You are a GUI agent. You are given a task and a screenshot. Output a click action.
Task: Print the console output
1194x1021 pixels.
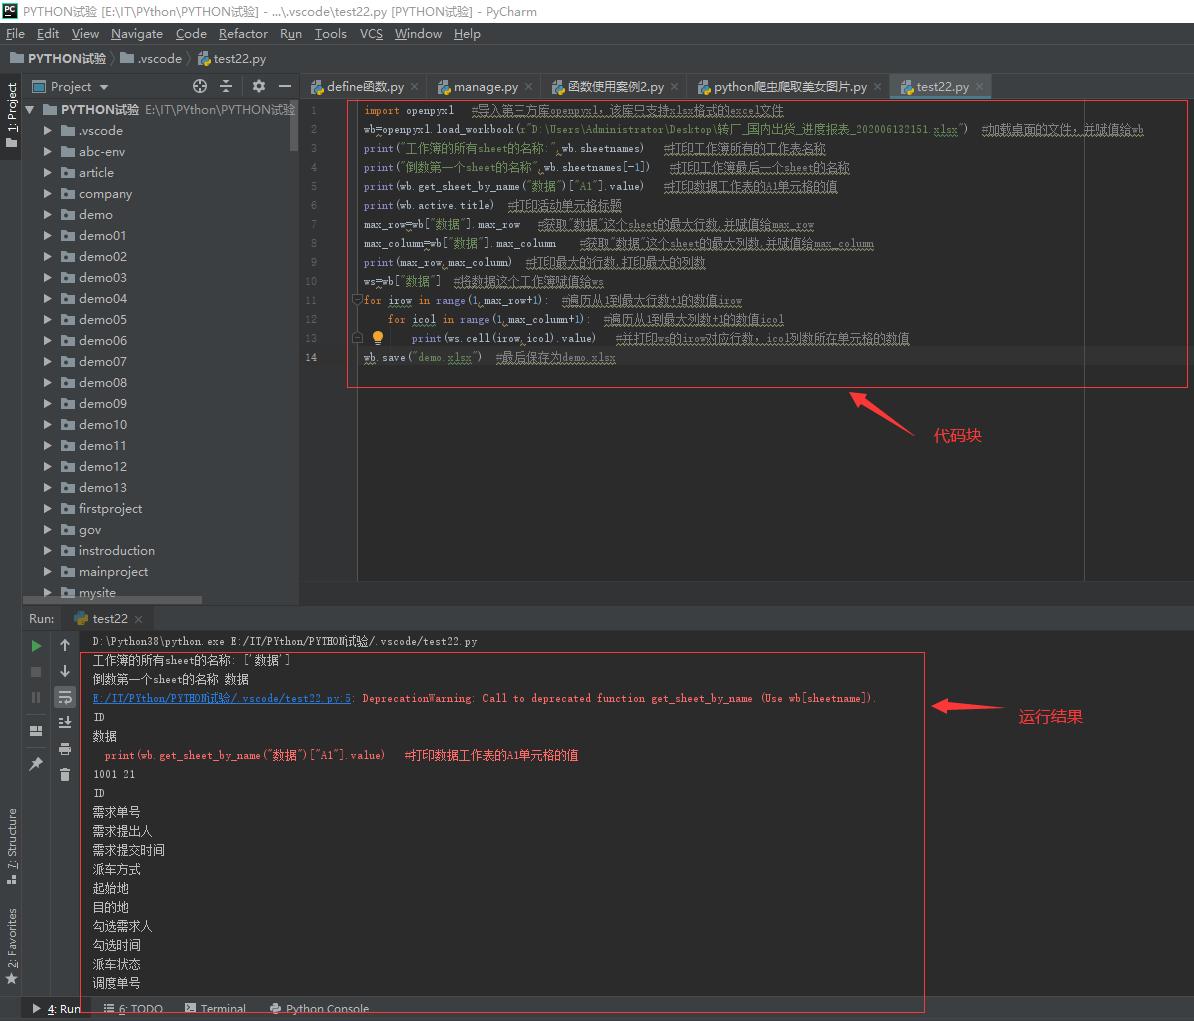tap(65, 748)
